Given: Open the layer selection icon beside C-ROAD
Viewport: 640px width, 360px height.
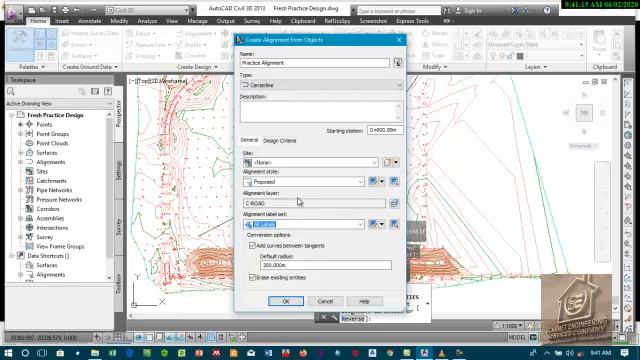Looking at the screenshot, I should [394, 203].
